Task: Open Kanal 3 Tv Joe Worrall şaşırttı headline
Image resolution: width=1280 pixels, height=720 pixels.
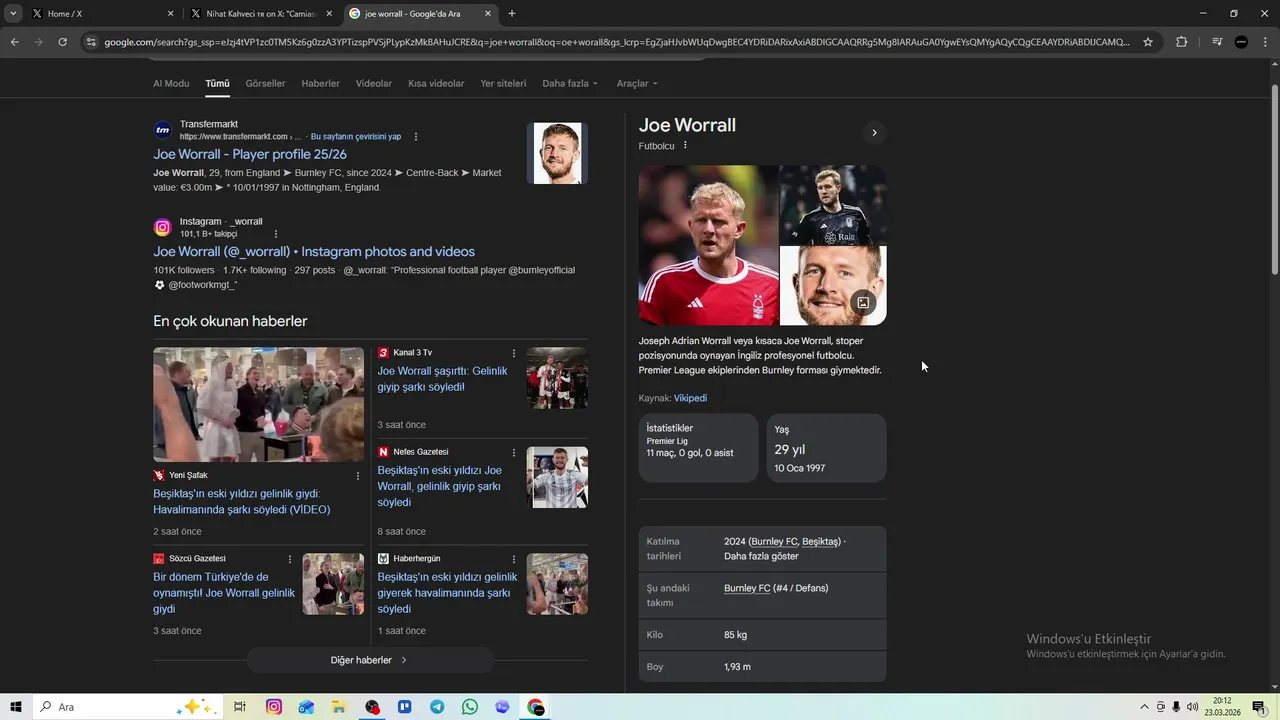Action: pos(442,379)
